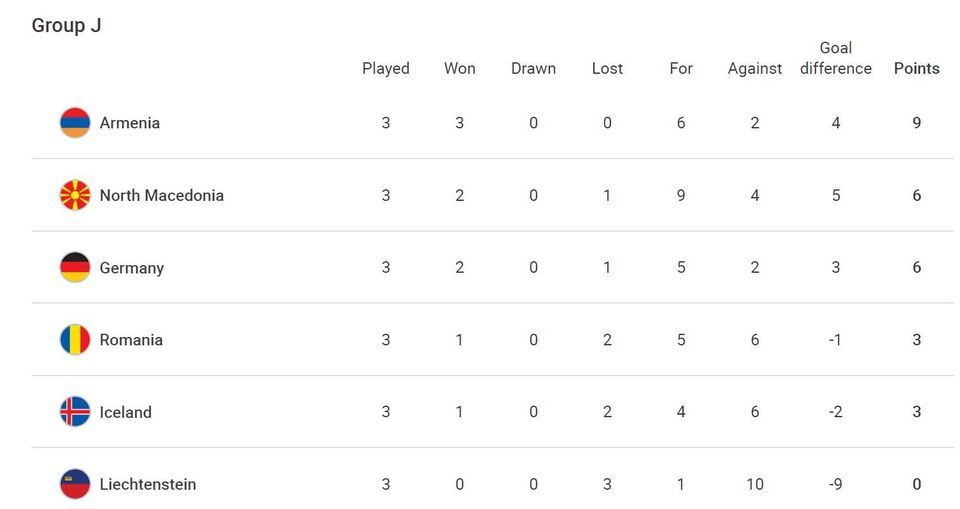Viewport: 960px width, 509px height.
Task: Open the Liechtenstein team name
Action: tap(148, 484)
